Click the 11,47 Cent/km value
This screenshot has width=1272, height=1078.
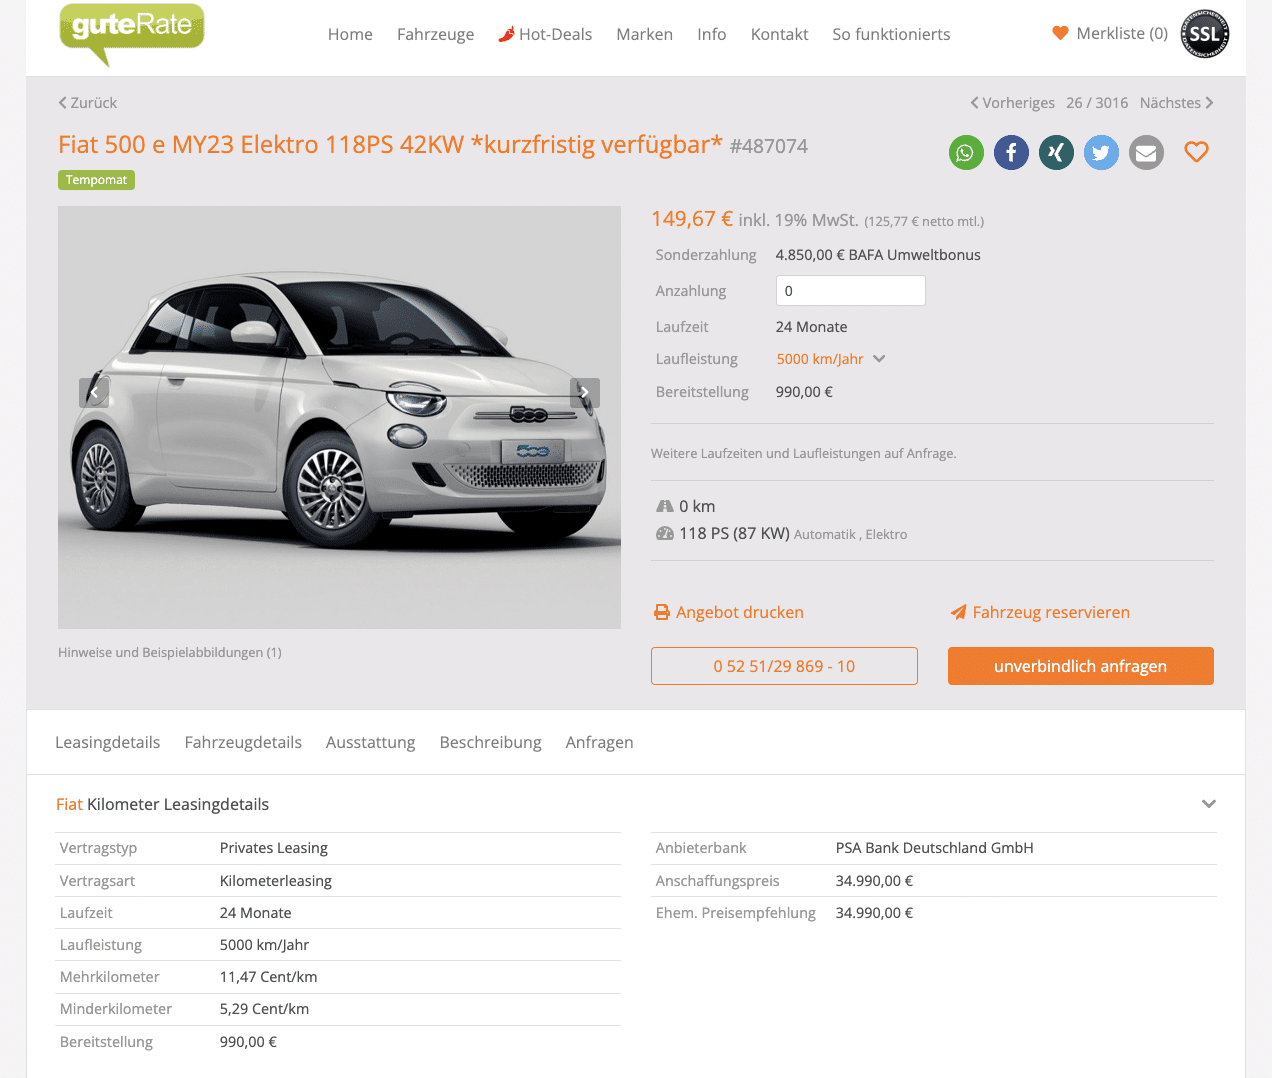tap(268, 977)
